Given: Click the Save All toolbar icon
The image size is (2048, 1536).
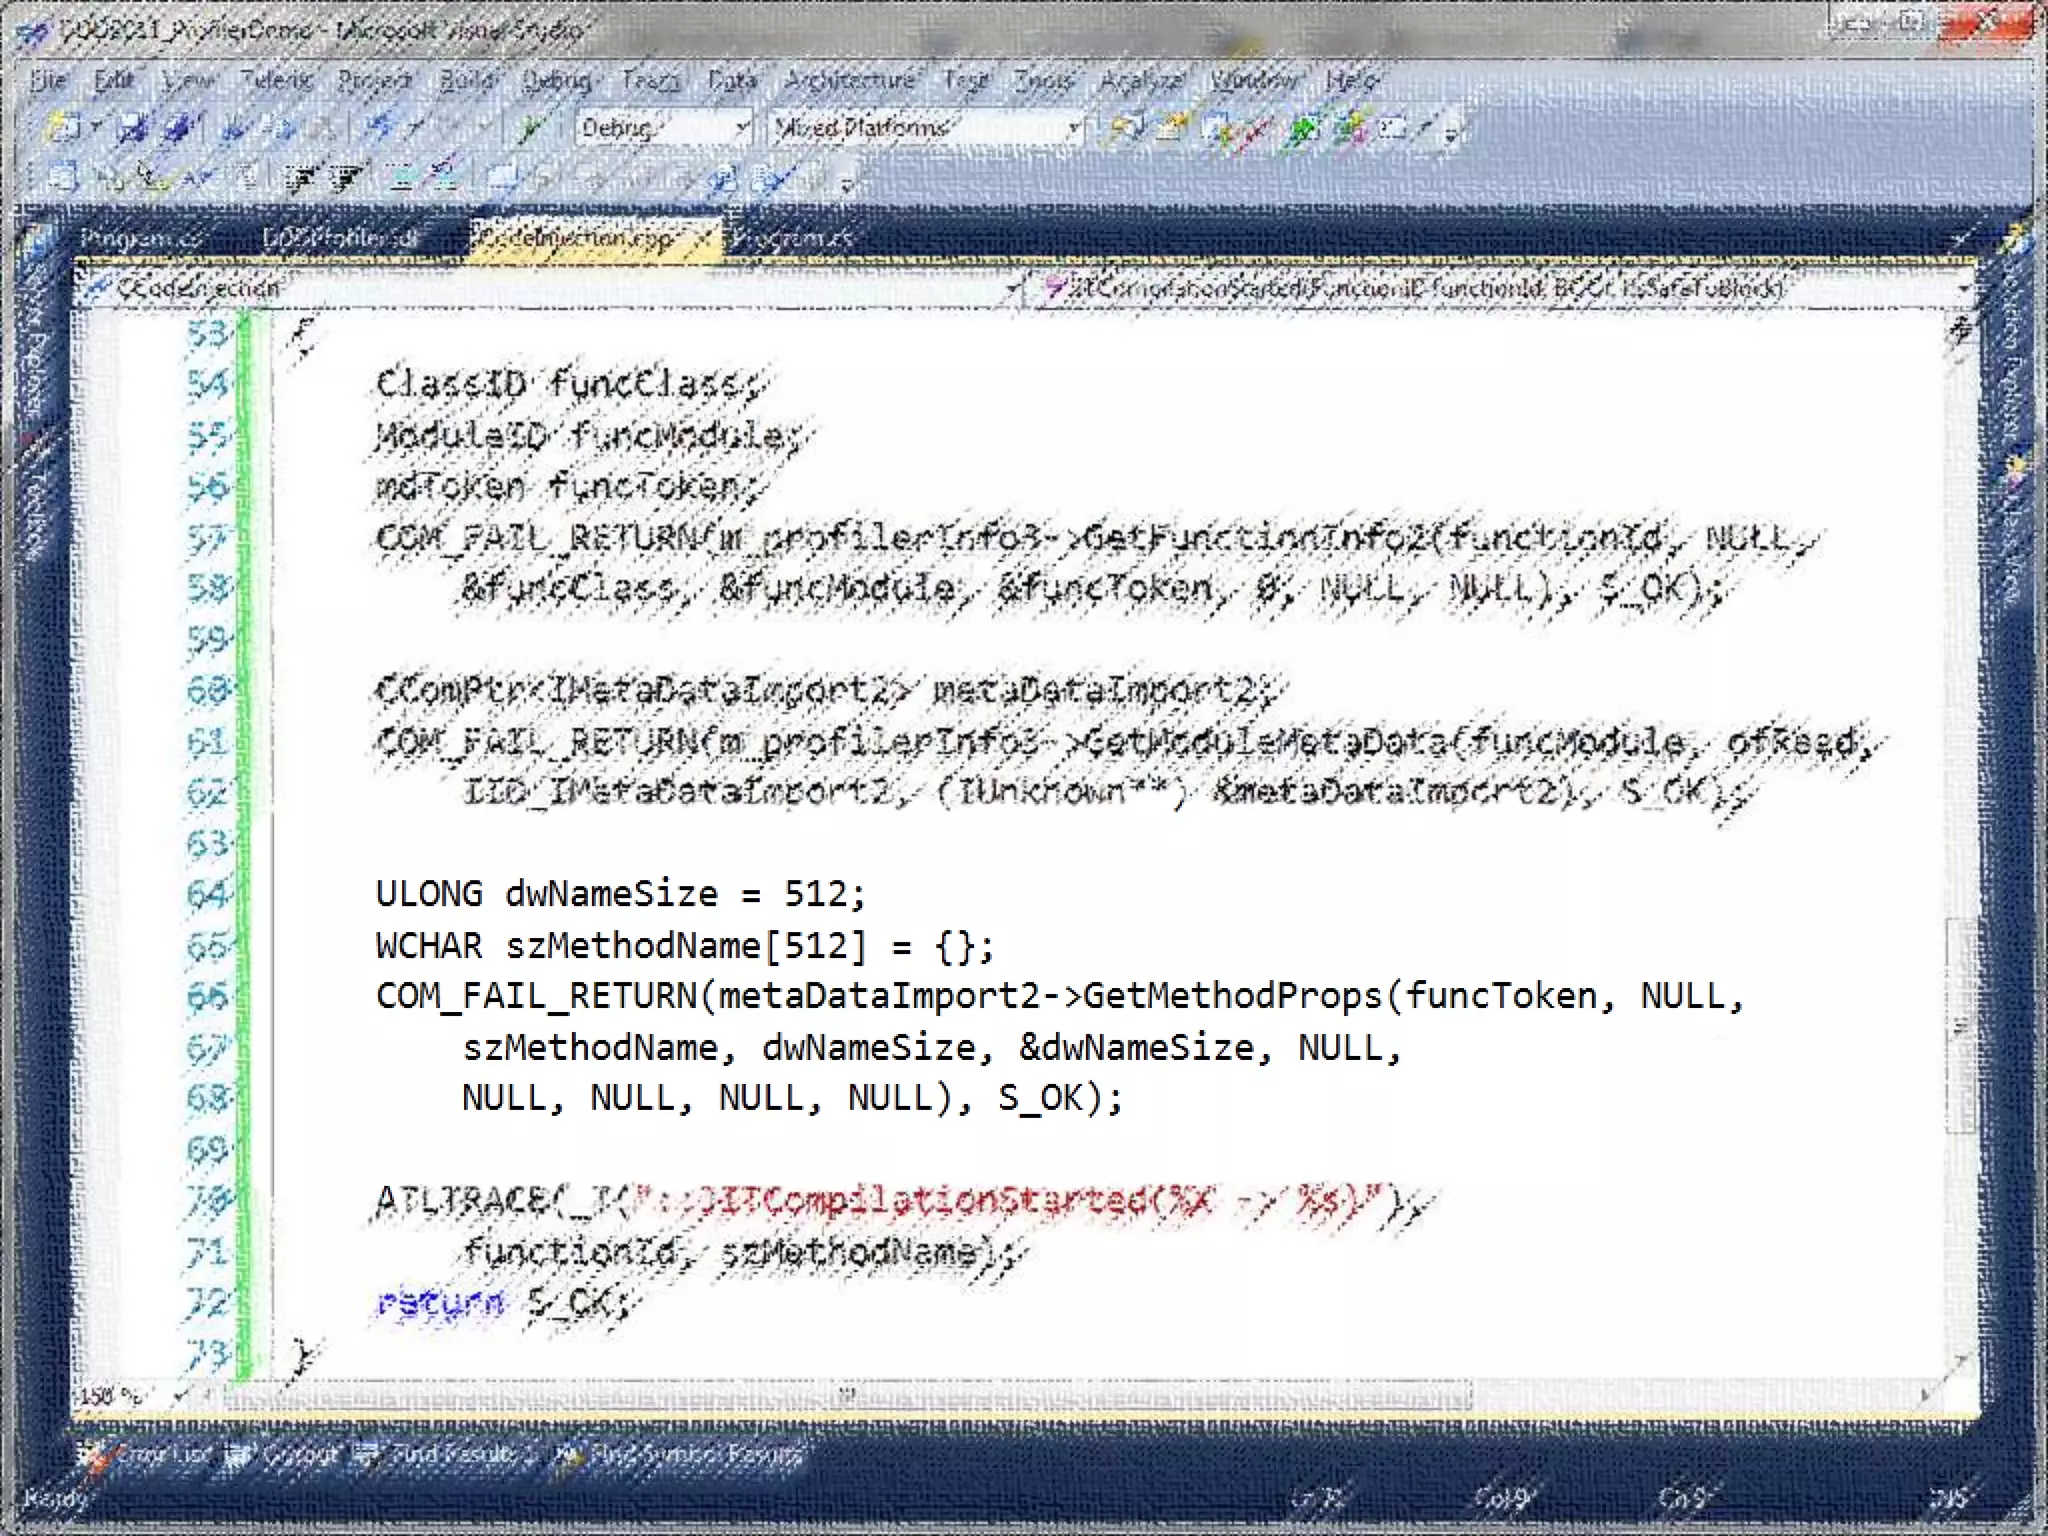Looking at the screenshot, I should 178,128.
